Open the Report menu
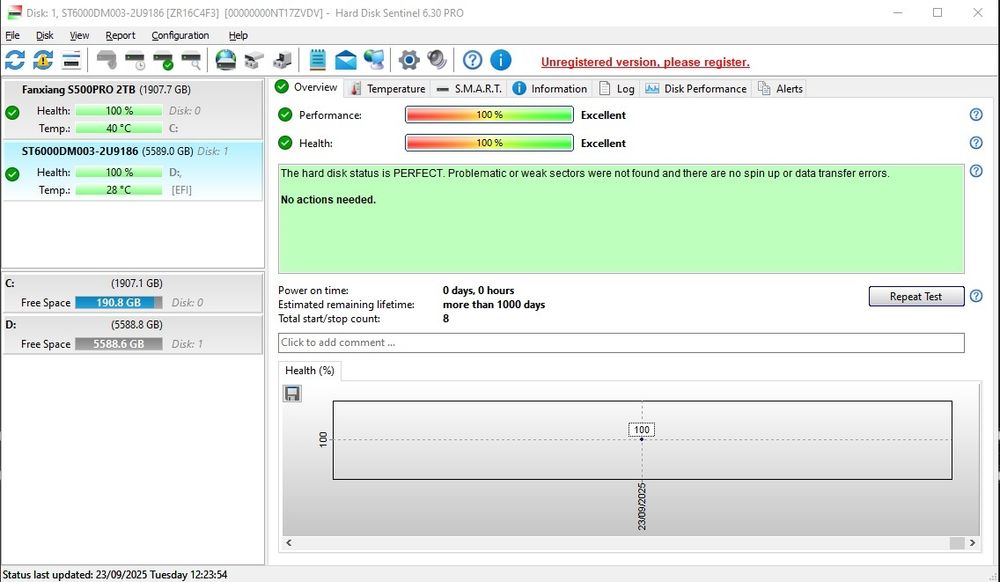This screenshot has height=582, width=1000. tap(121, 36)
